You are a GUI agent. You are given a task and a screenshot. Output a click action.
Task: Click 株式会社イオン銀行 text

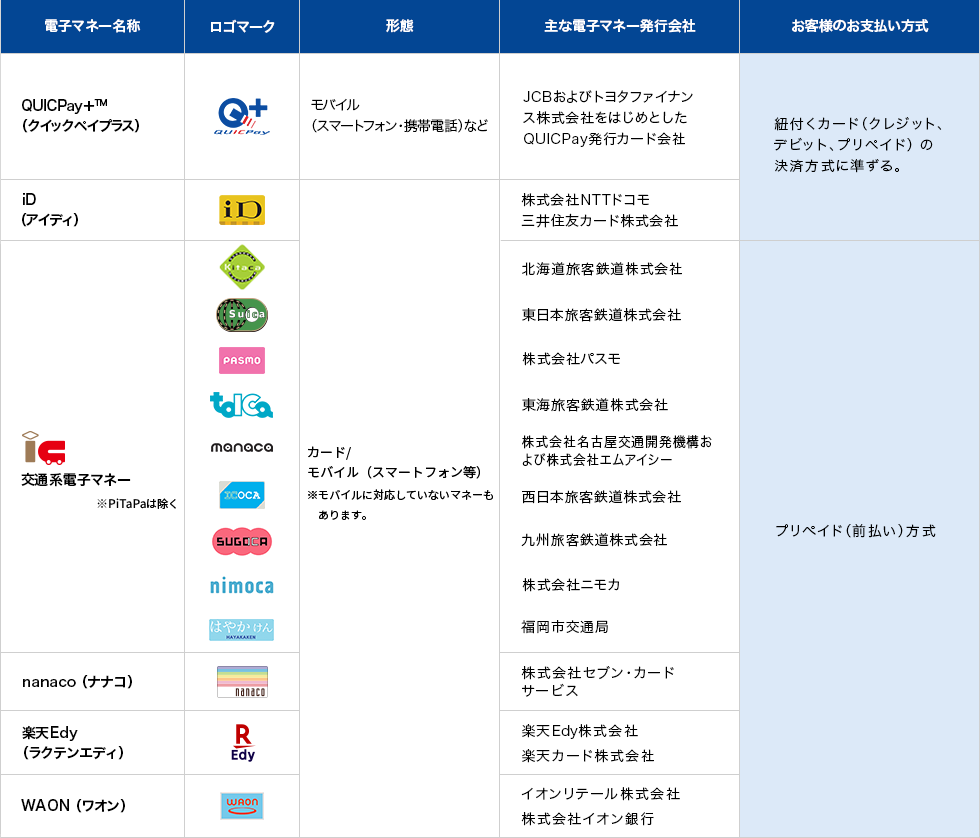588,819
